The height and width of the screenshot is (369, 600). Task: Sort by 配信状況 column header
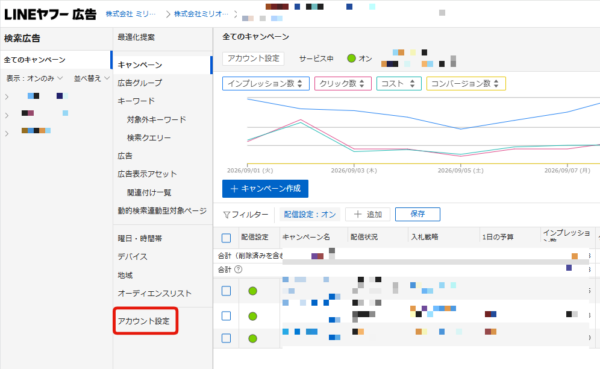pos(364,237)
